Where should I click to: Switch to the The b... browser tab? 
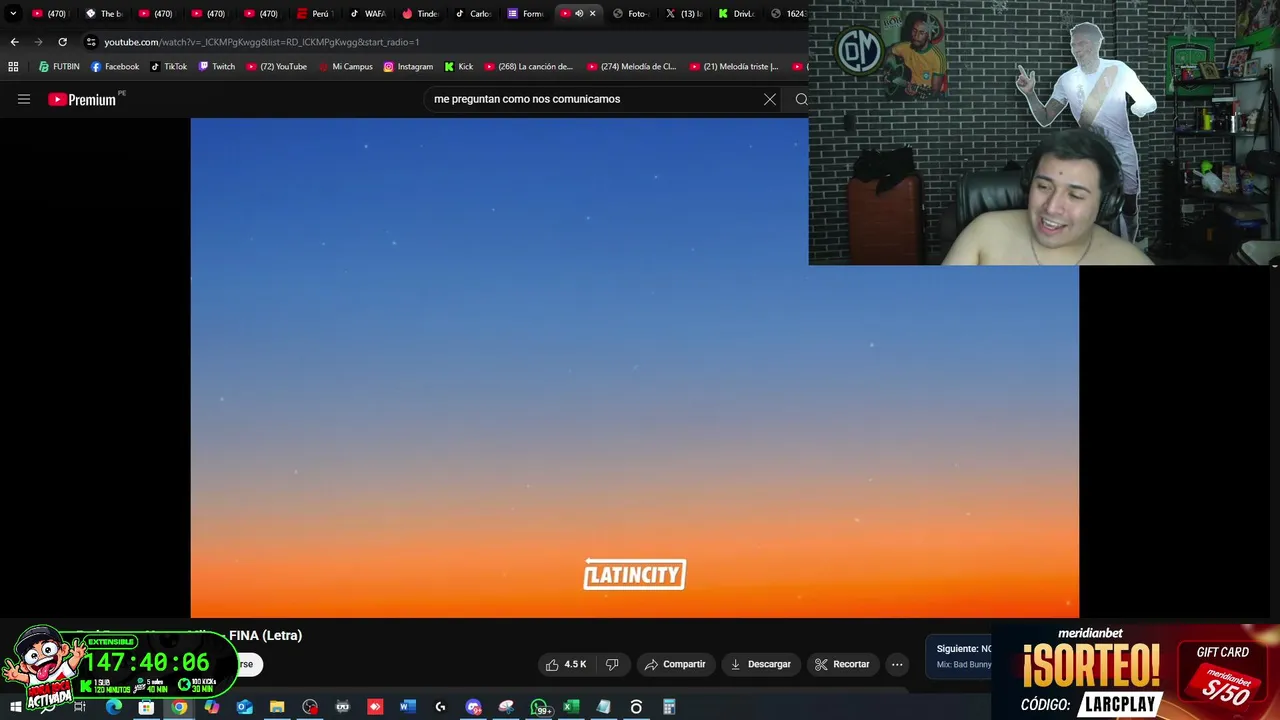(x=104, y=14)
